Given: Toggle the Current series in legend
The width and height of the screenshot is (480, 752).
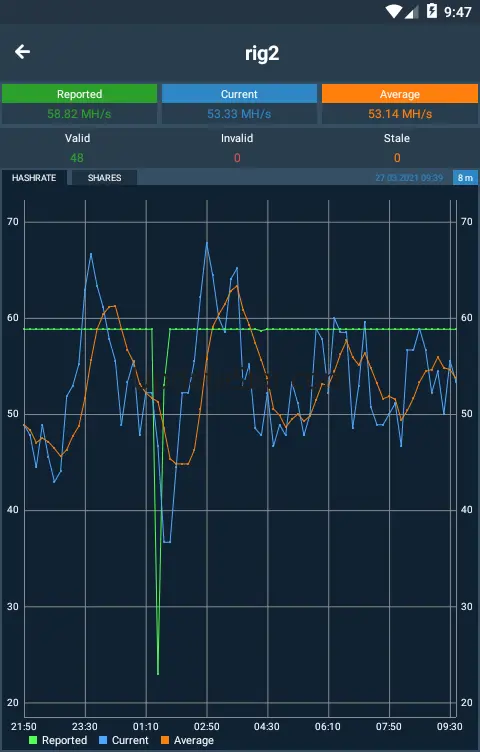Looking at the screenshot, I should coord(124,740).
